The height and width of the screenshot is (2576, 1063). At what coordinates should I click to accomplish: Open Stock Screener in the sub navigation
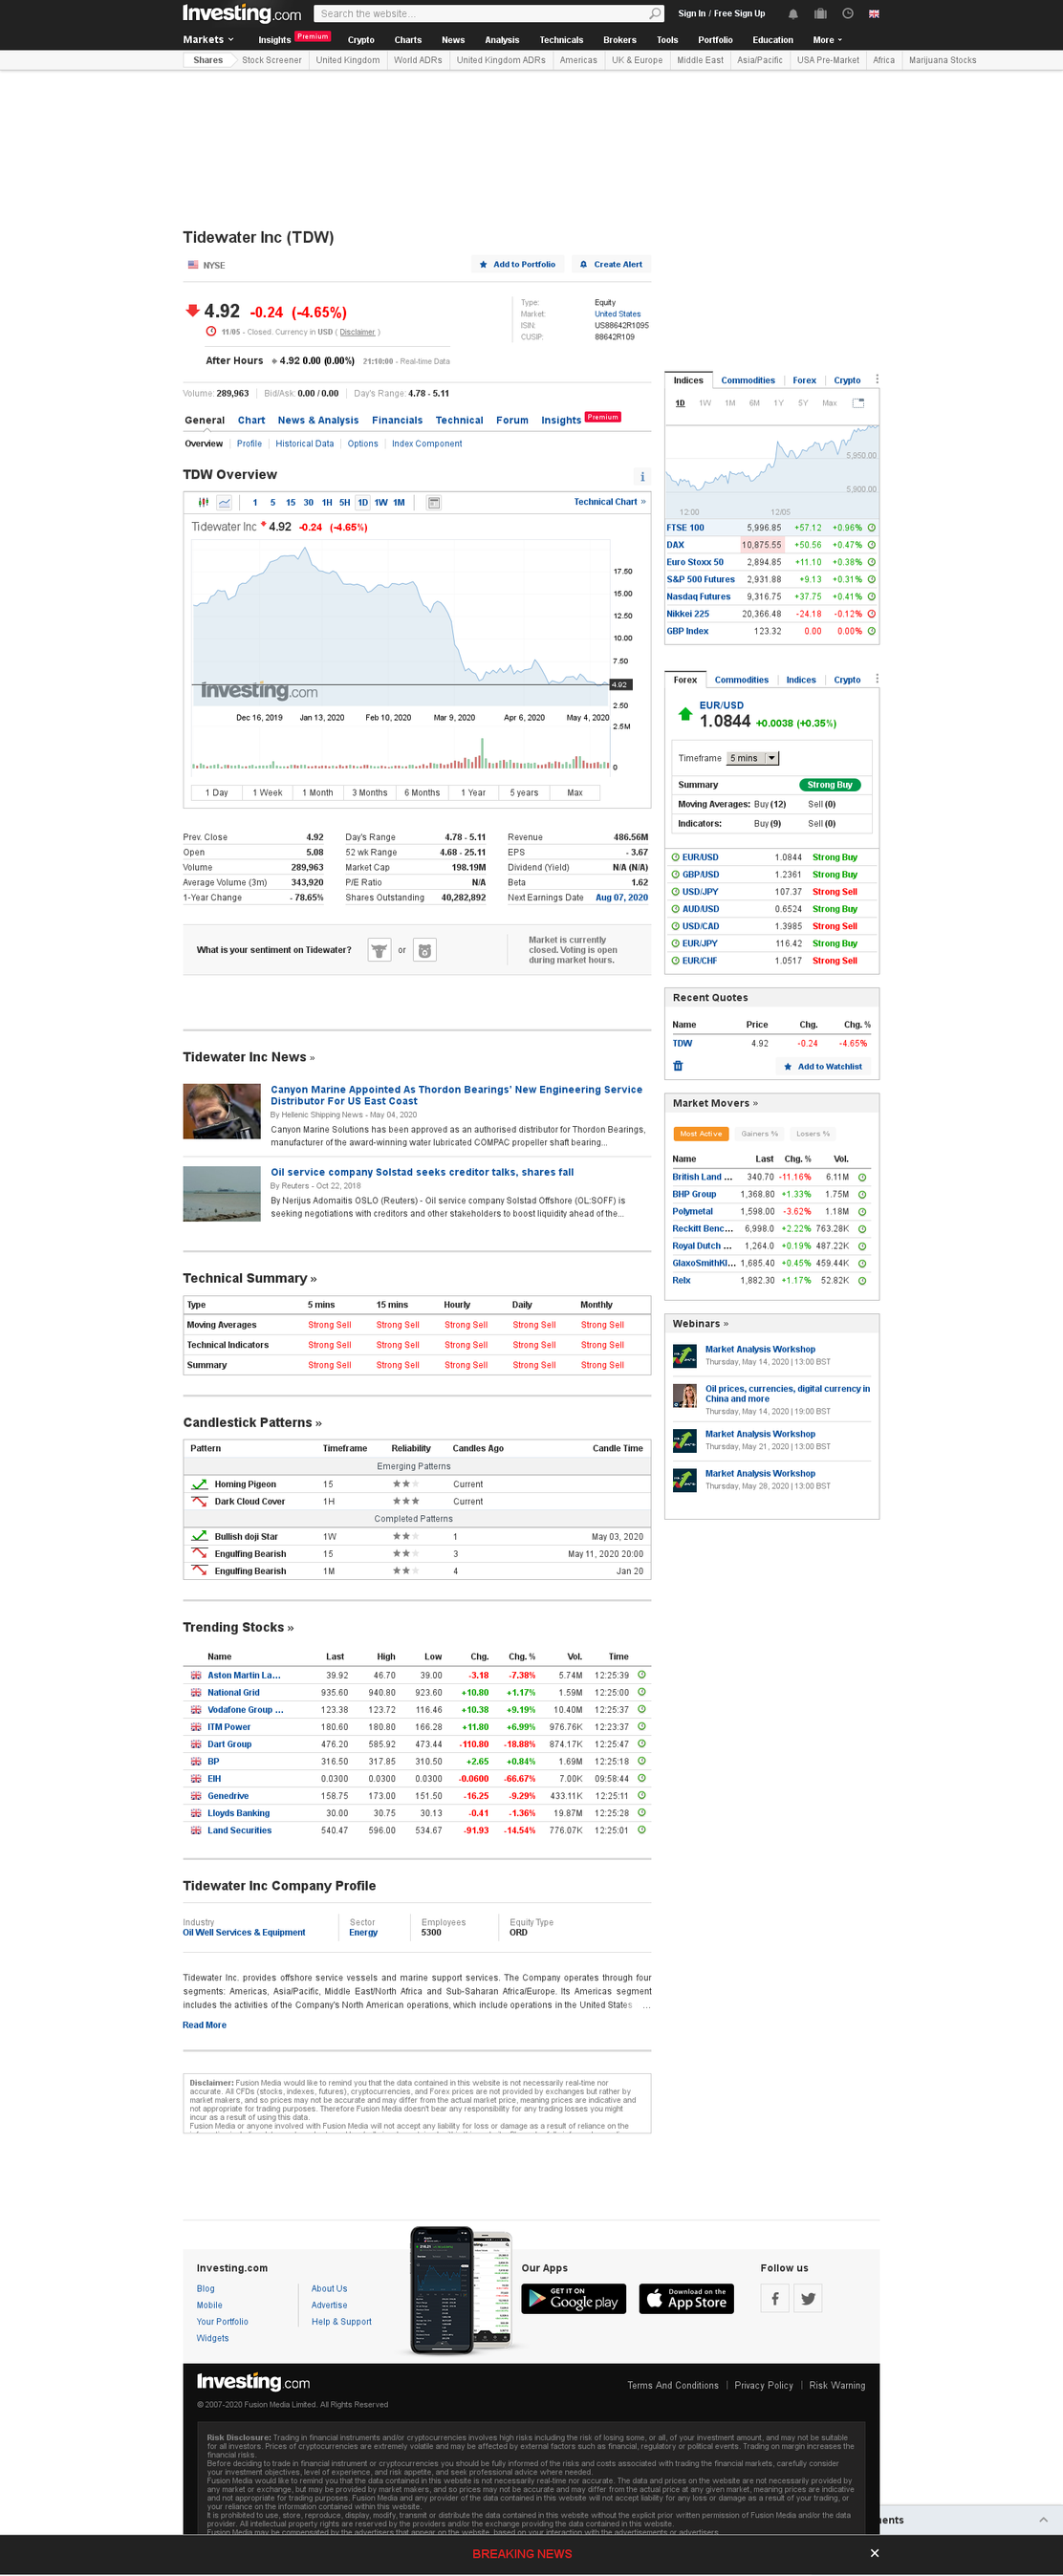(272, 60)
